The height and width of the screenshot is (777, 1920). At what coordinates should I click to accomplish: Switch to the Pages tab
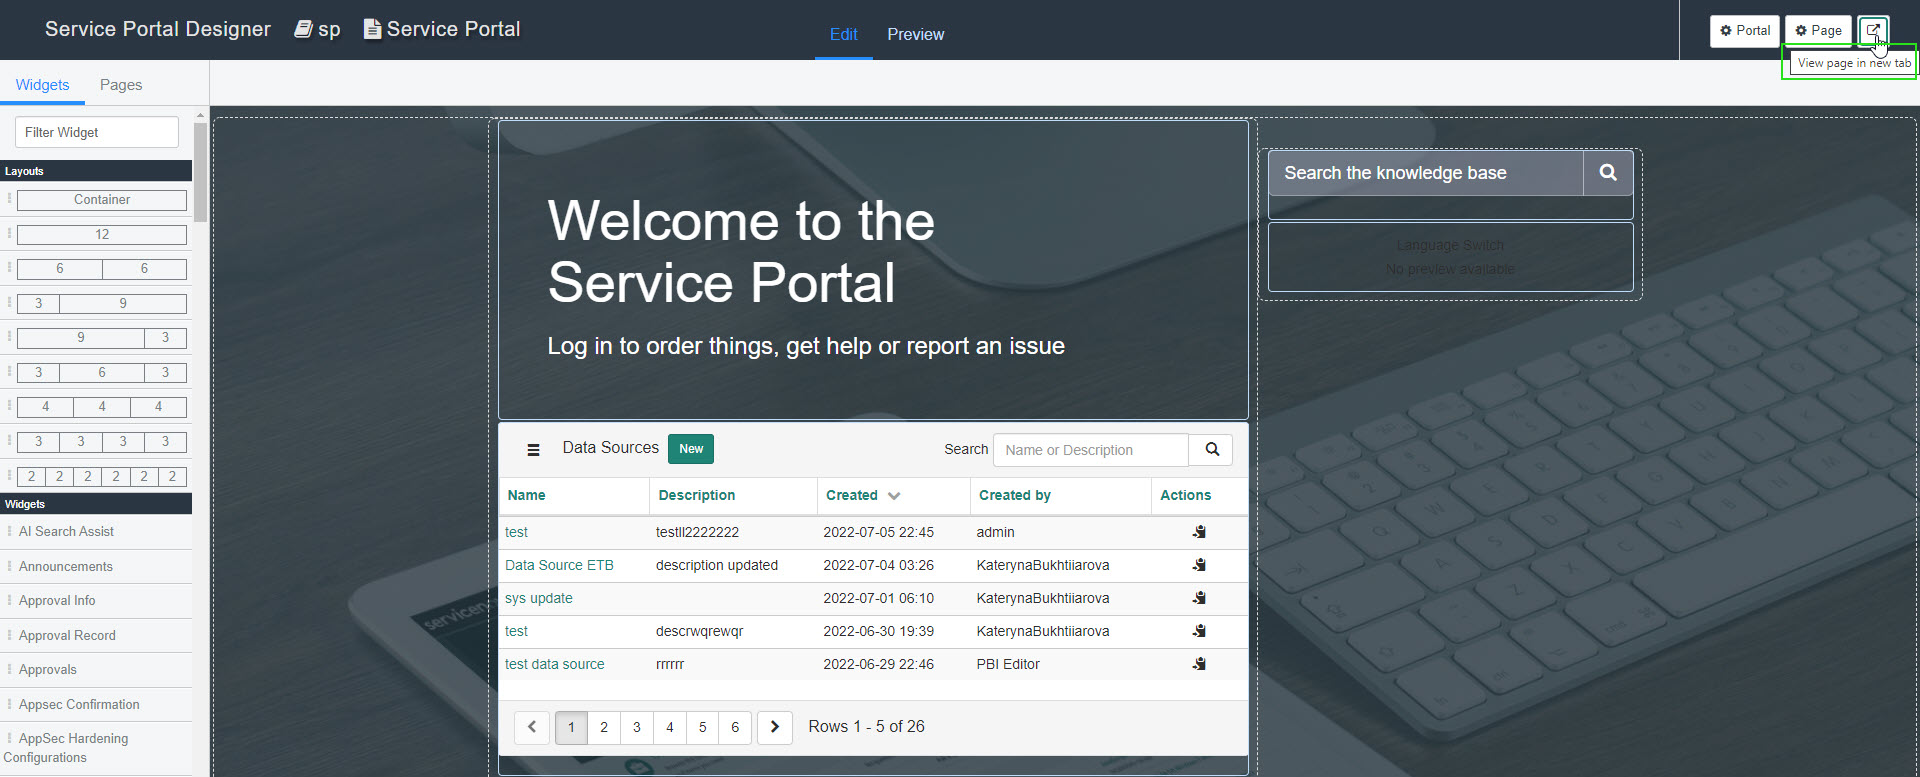(x=121, y=85)
